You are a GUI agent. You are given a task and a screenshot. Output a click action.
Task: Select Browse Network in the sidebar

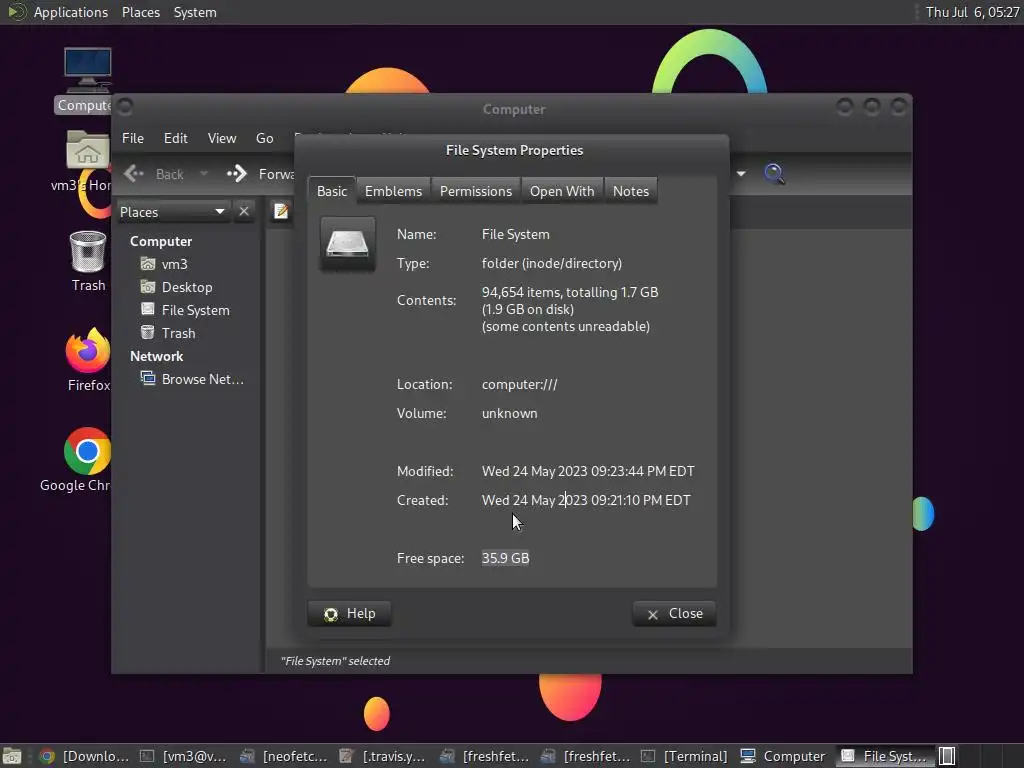click(202, 379)
